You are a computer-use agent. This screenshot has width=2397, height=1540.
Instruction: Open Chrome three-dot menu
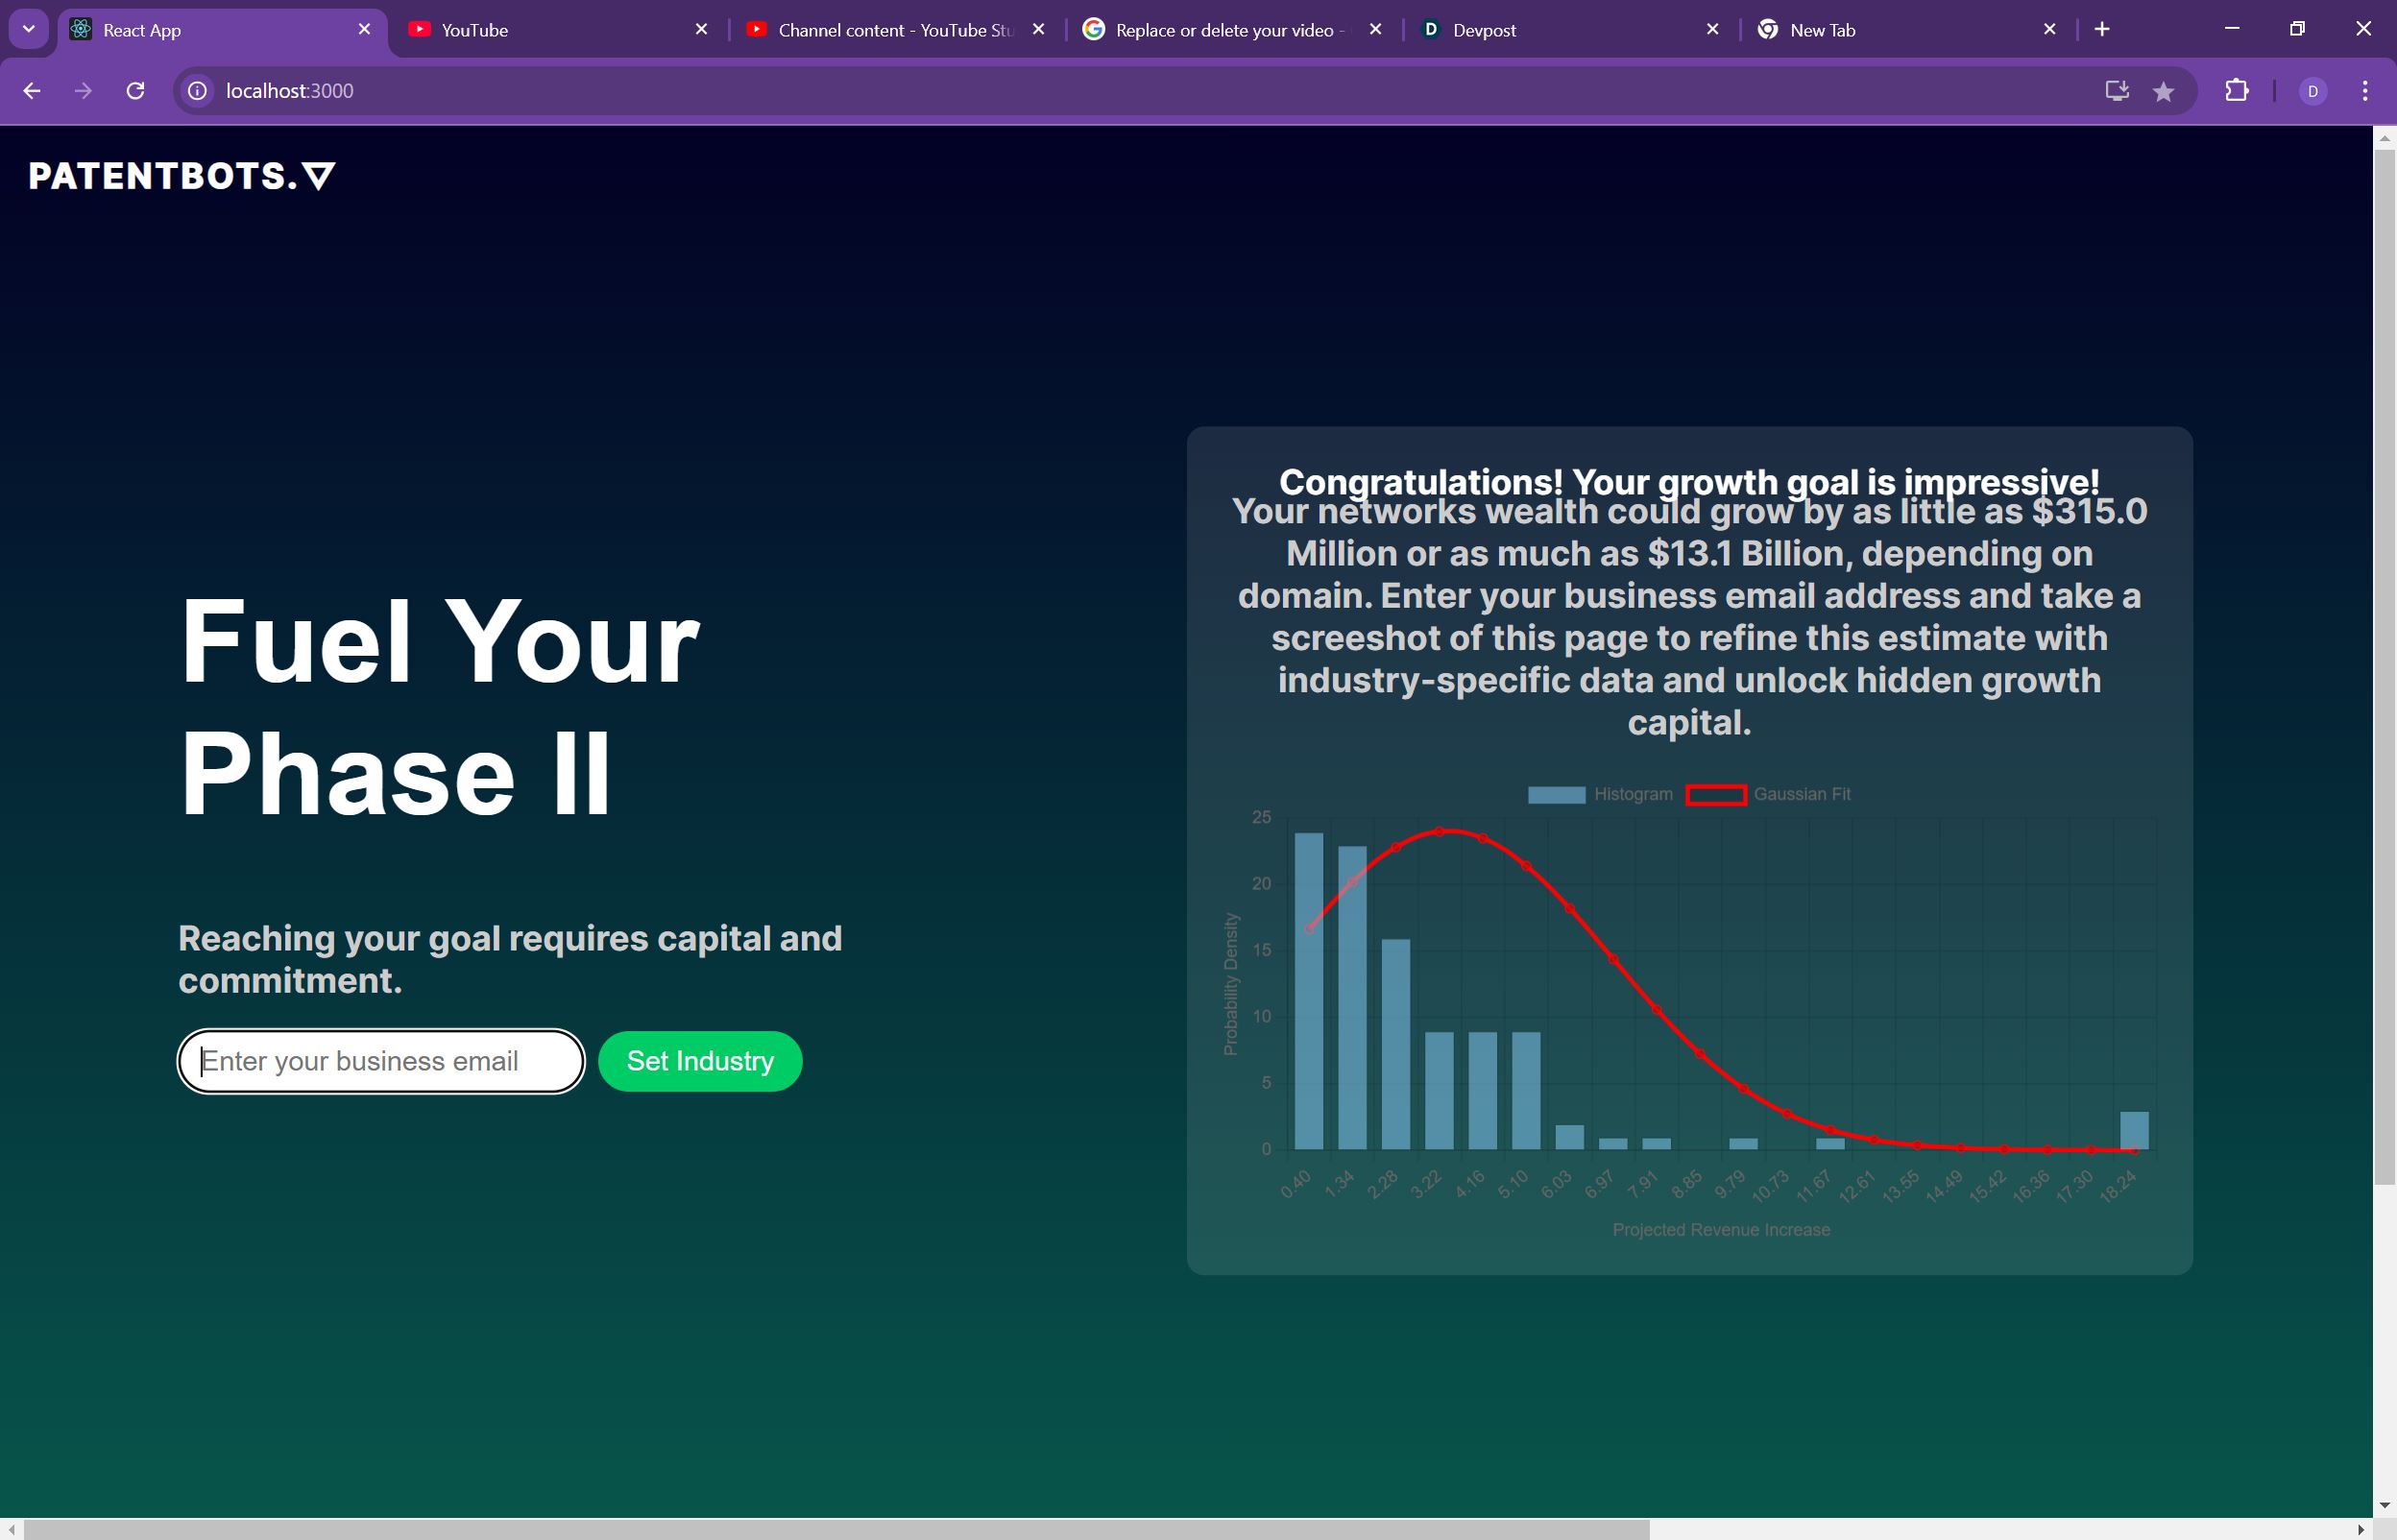pyautogui.click(x=2364, y=91)
